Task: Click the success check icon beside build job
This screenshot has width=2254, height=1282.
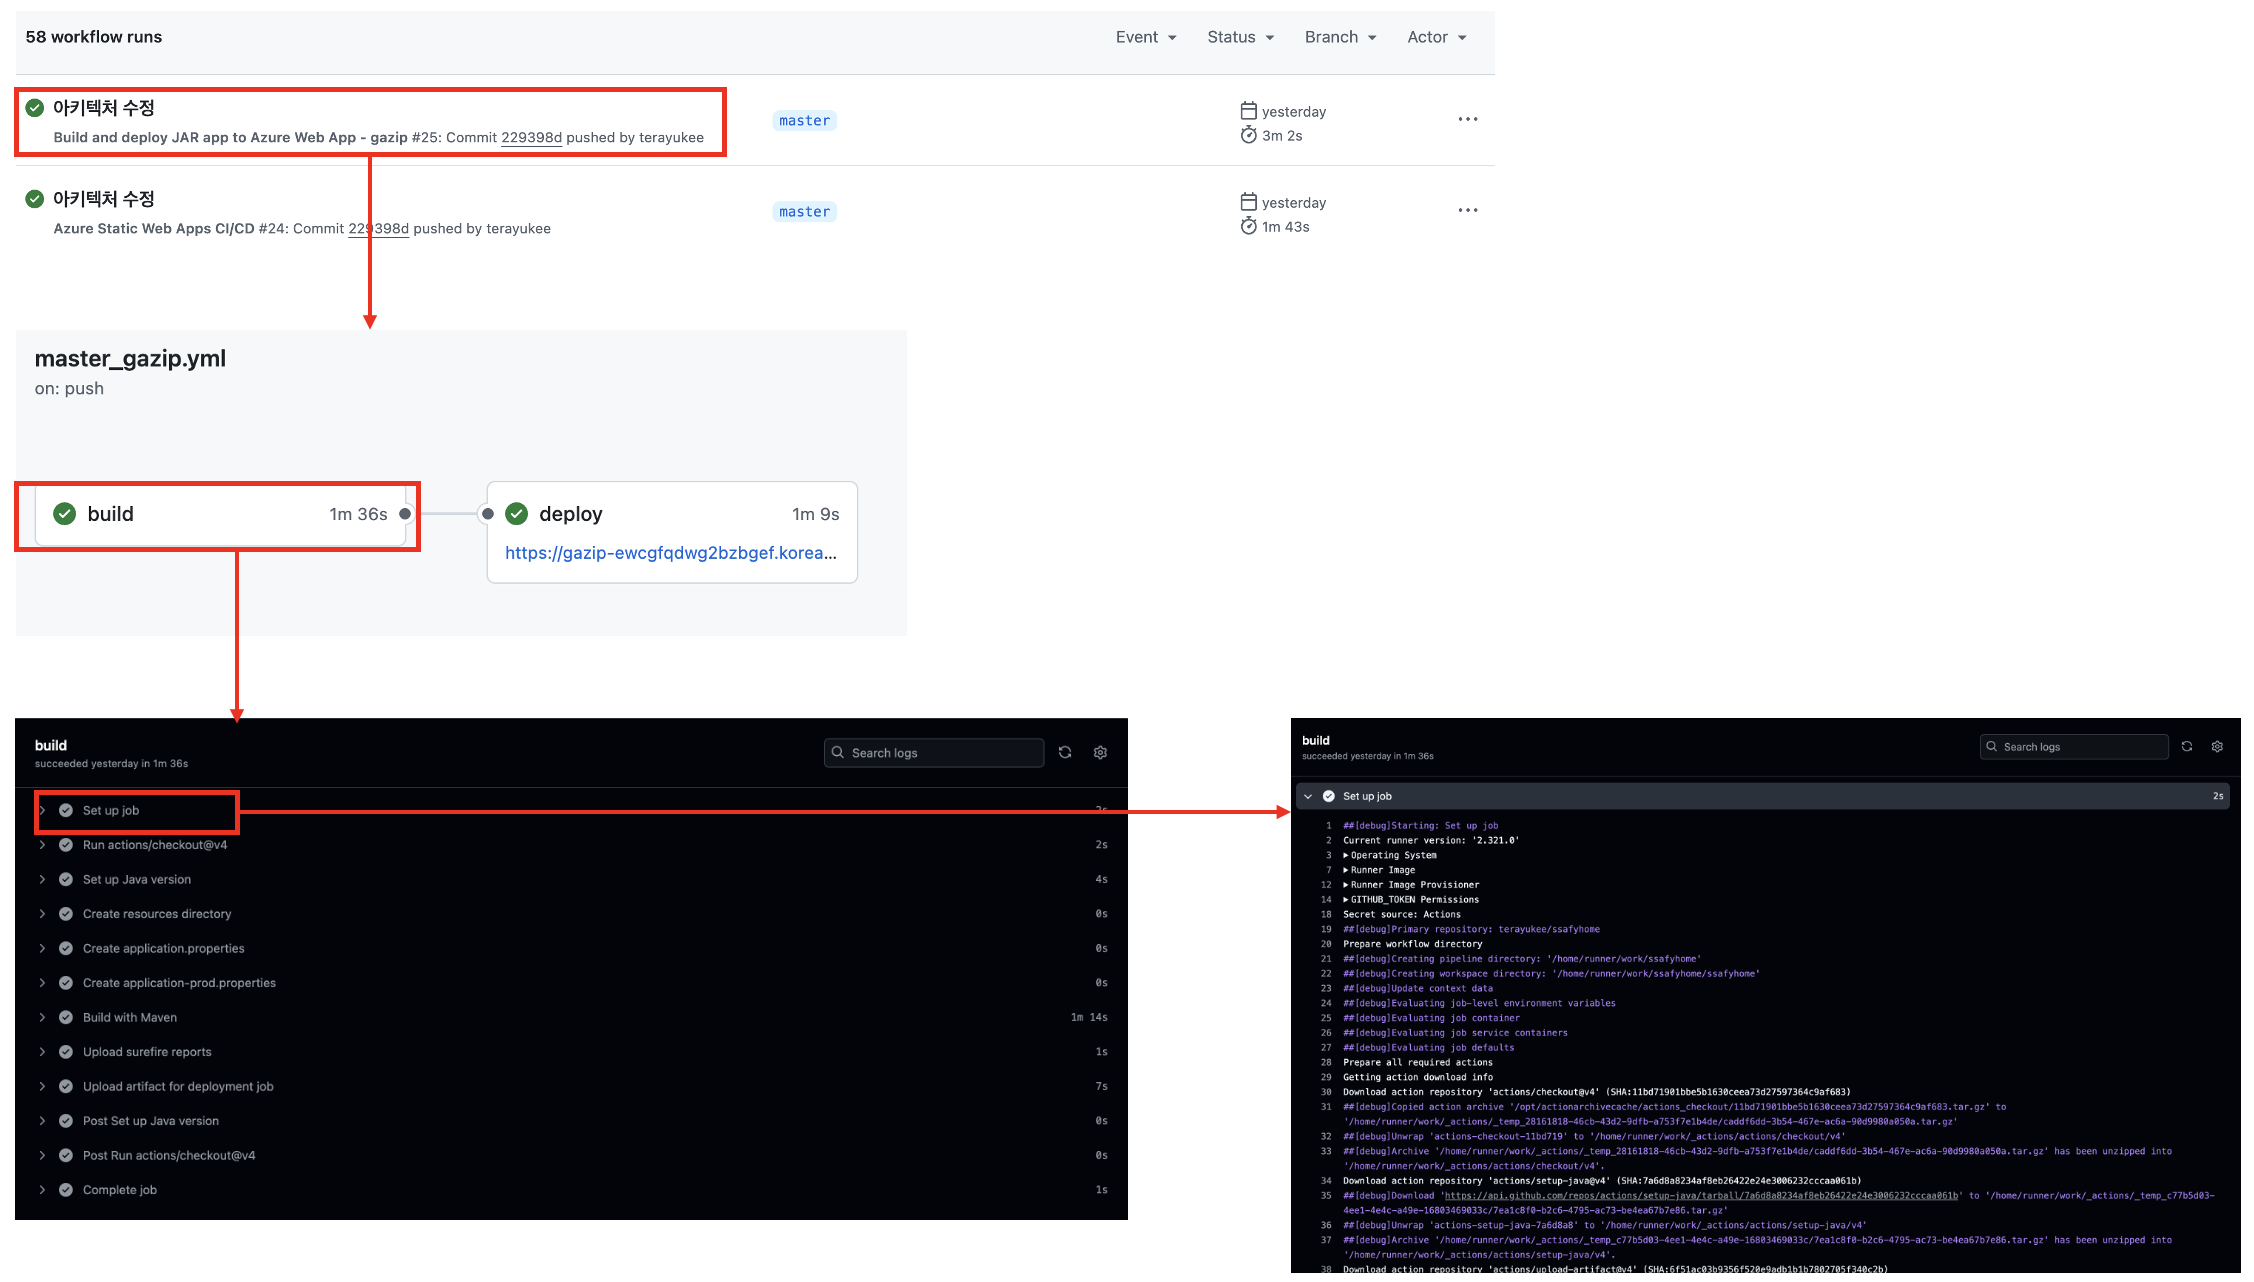Action: click(x=65, y=514)
